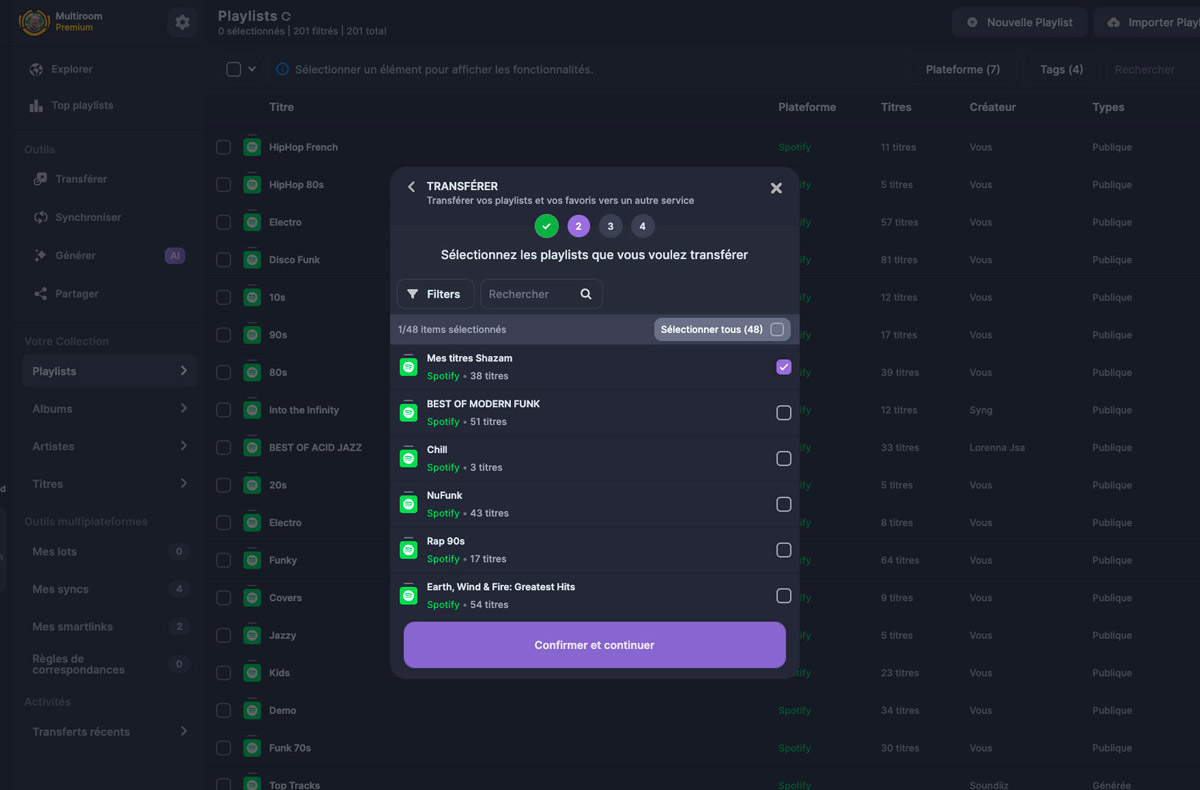
Task: Click Spotify icon of Chill playlist
Action: (x=408, y=458)
